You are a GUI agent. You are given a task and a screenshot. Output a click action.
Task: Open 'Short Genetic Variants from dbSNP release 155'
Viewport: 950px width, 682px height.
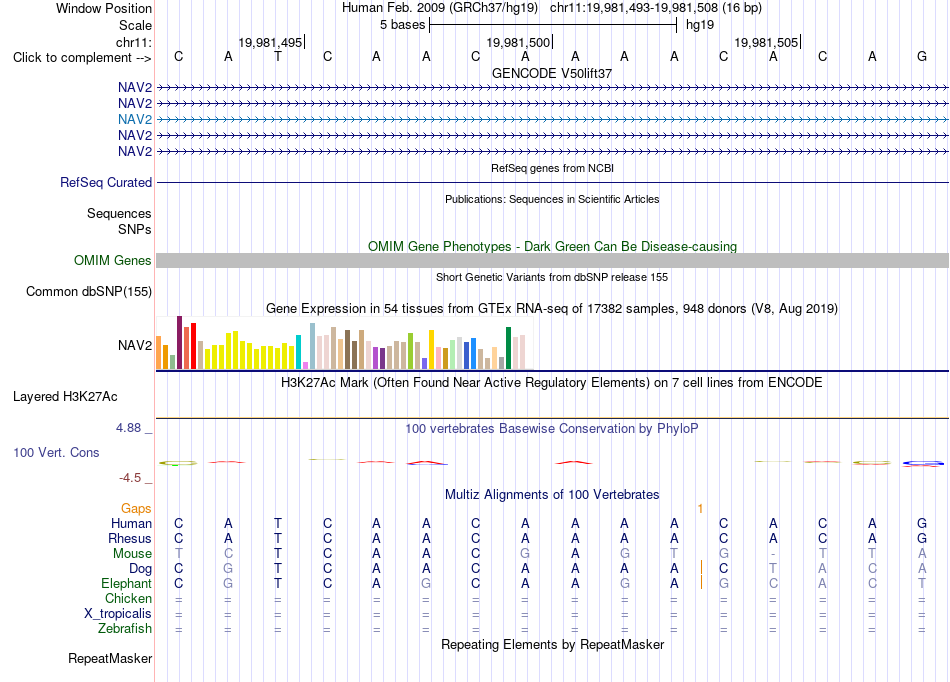(552, 277)
